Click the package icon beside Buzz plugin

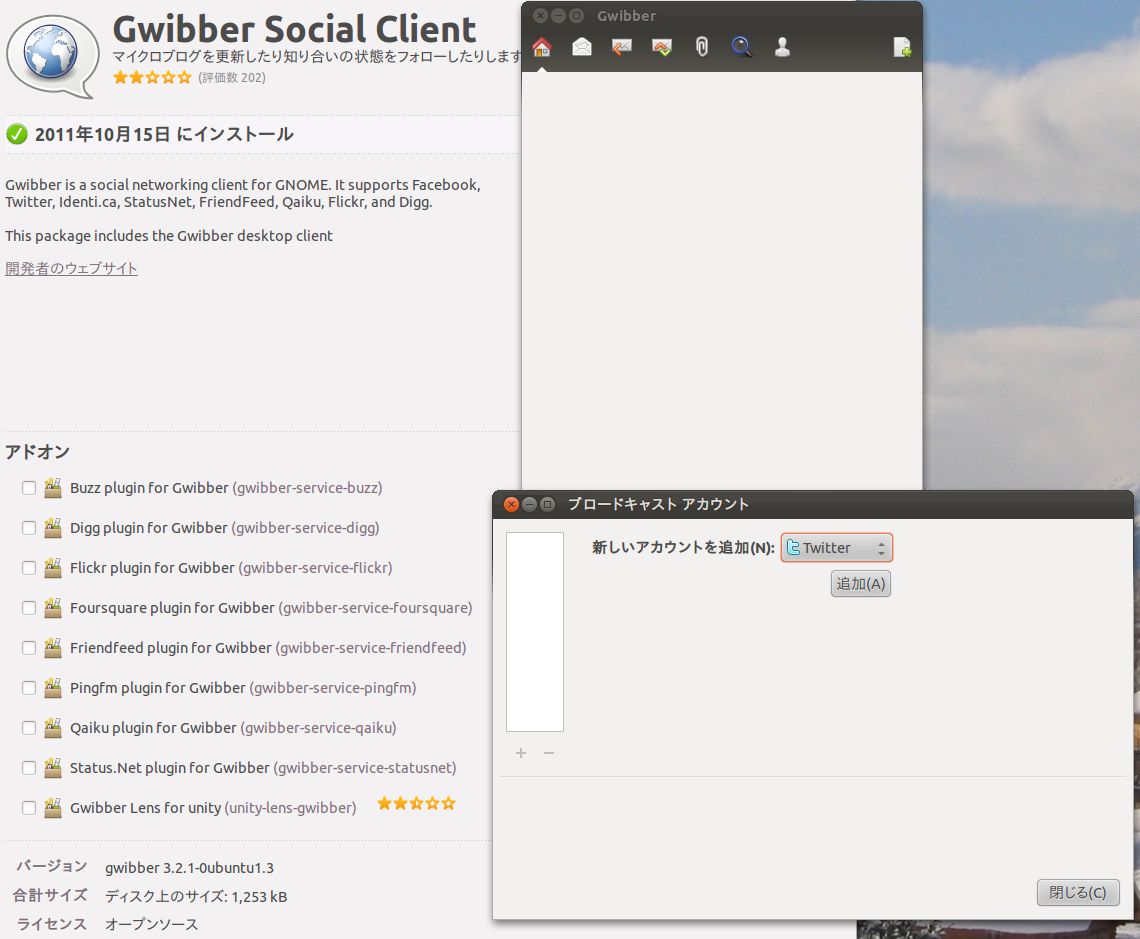click(52, 488)
